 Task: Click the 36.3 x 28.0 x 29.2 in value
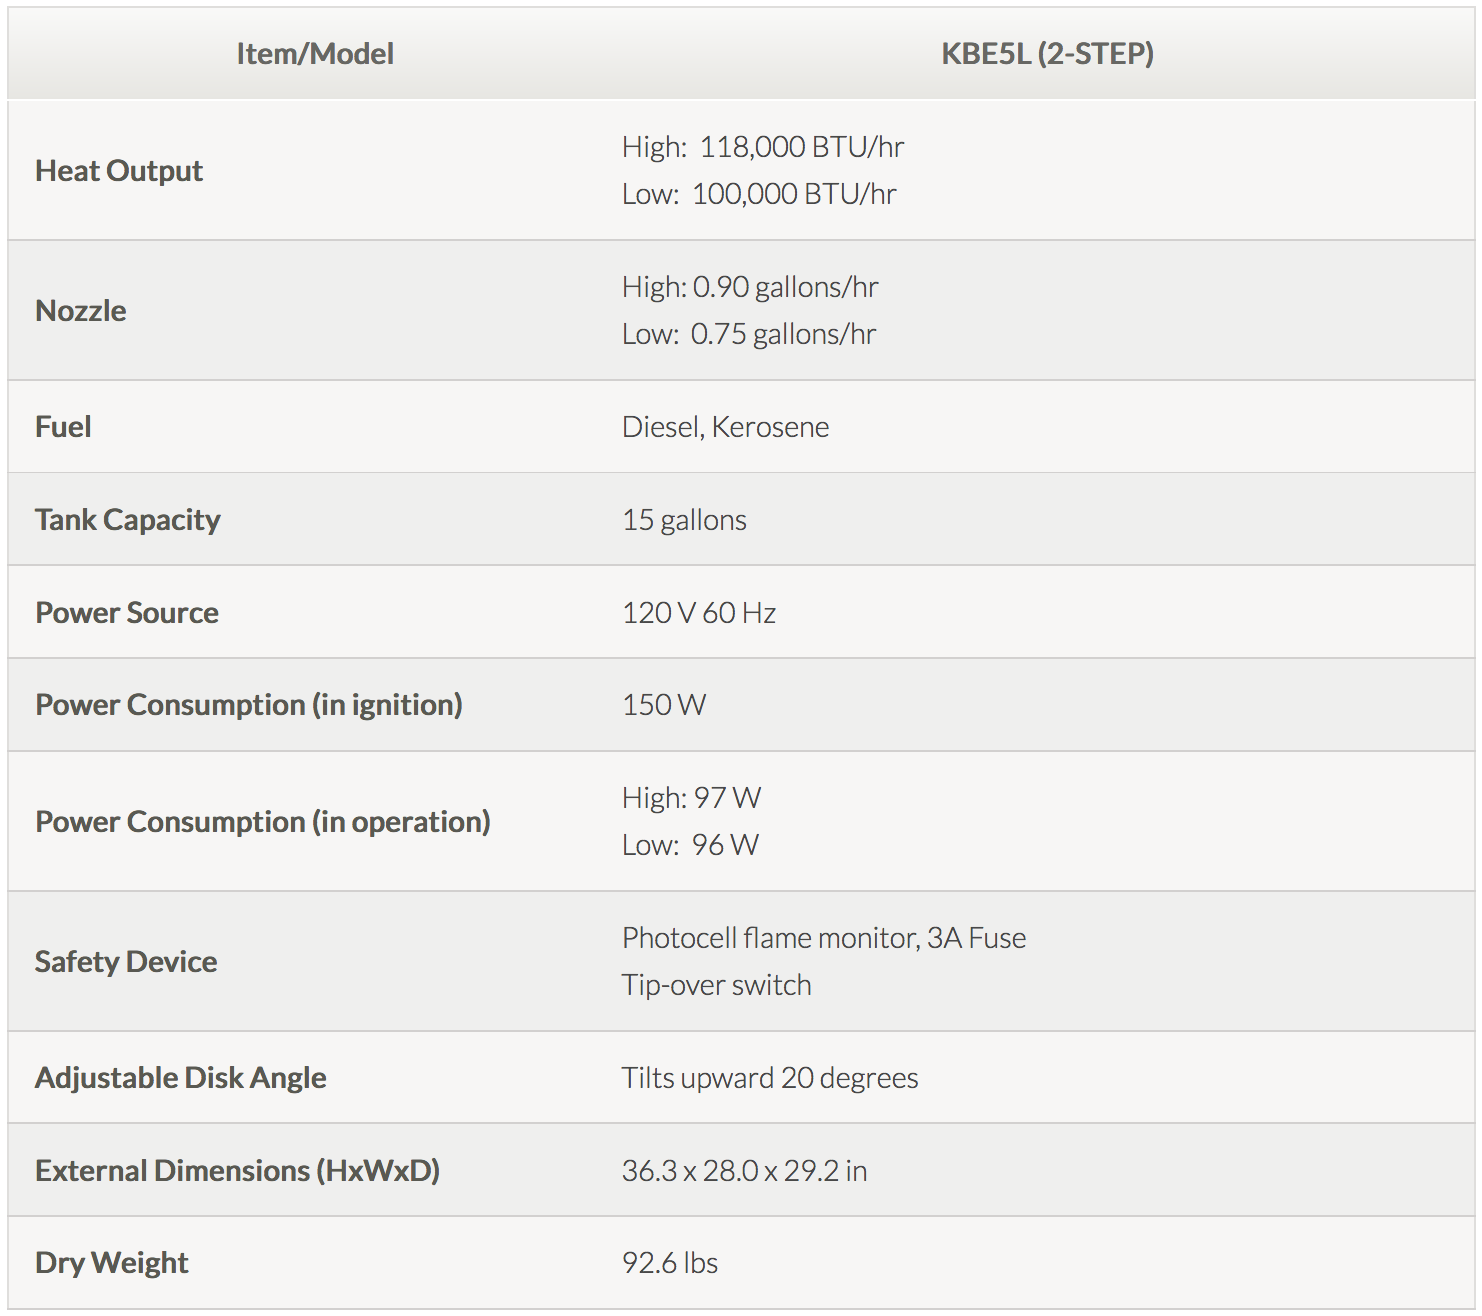point(745,1171)
